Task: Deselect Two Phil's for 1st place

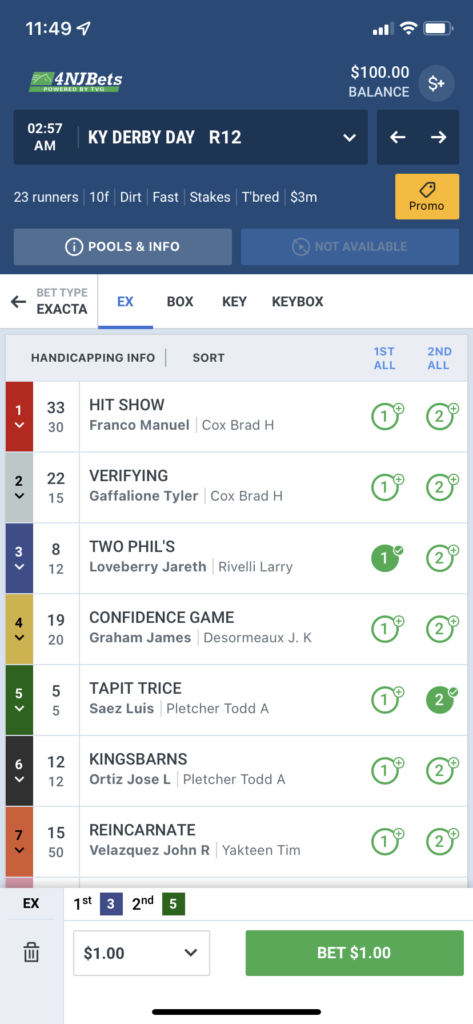Action: coord(386,558)
